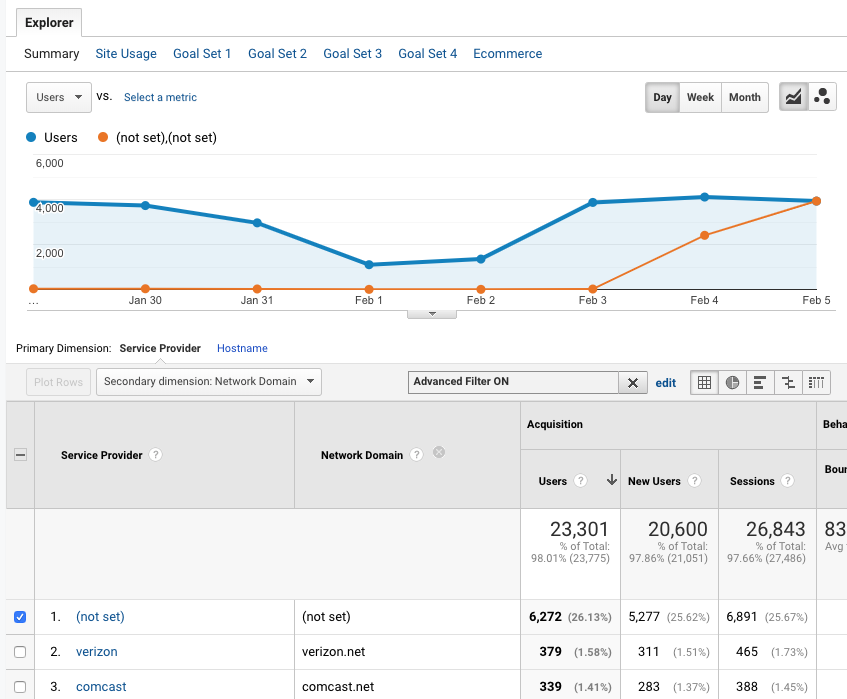The image size is (847, 699).
Task: Click the edit filter link
Action: coord(666,382)
